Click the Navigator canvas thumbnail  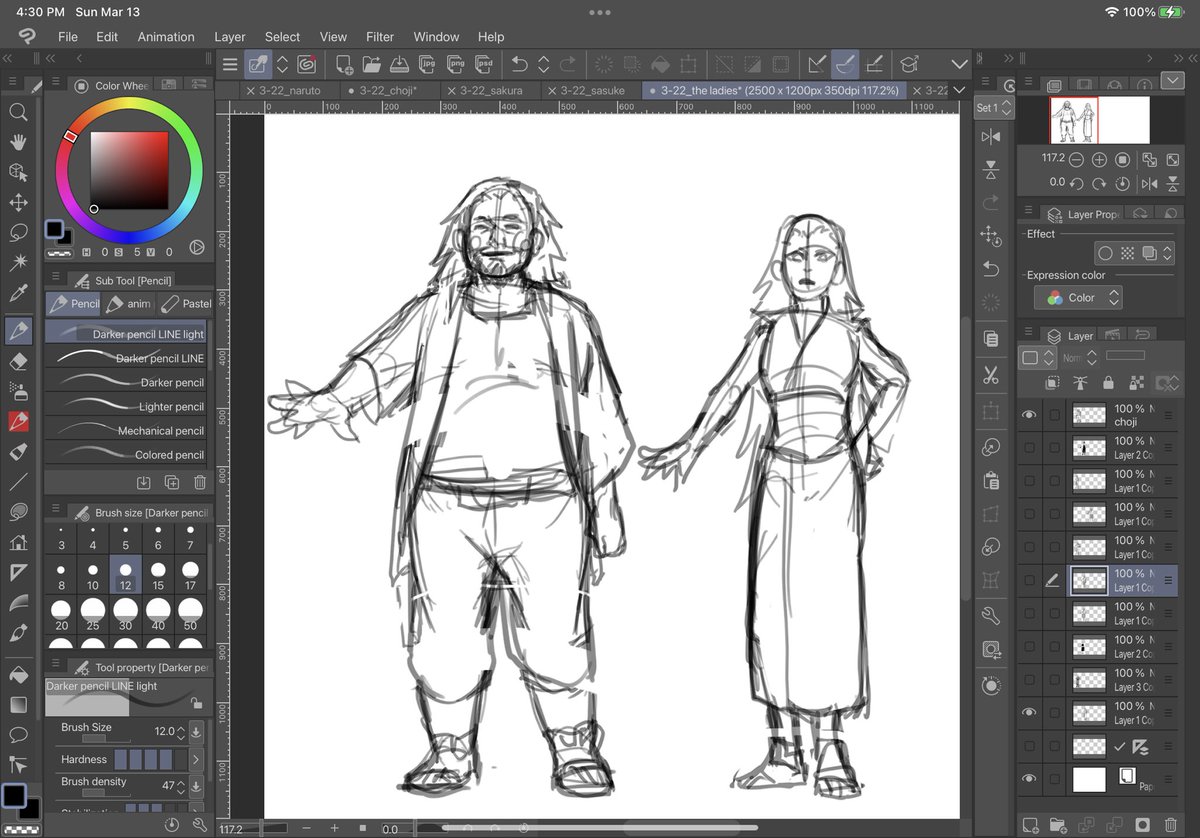click(1099, 119)
